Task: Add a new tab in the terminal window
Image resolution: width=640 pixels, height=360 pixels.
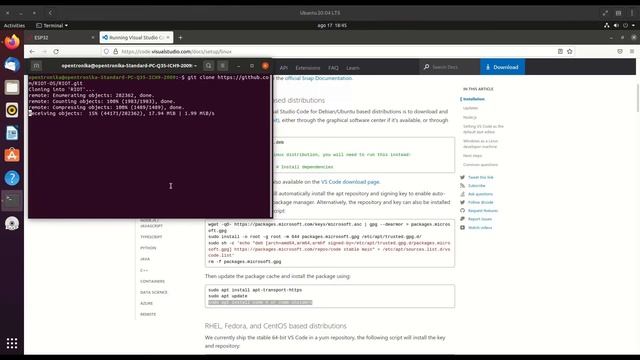Action: coord(36,66)
